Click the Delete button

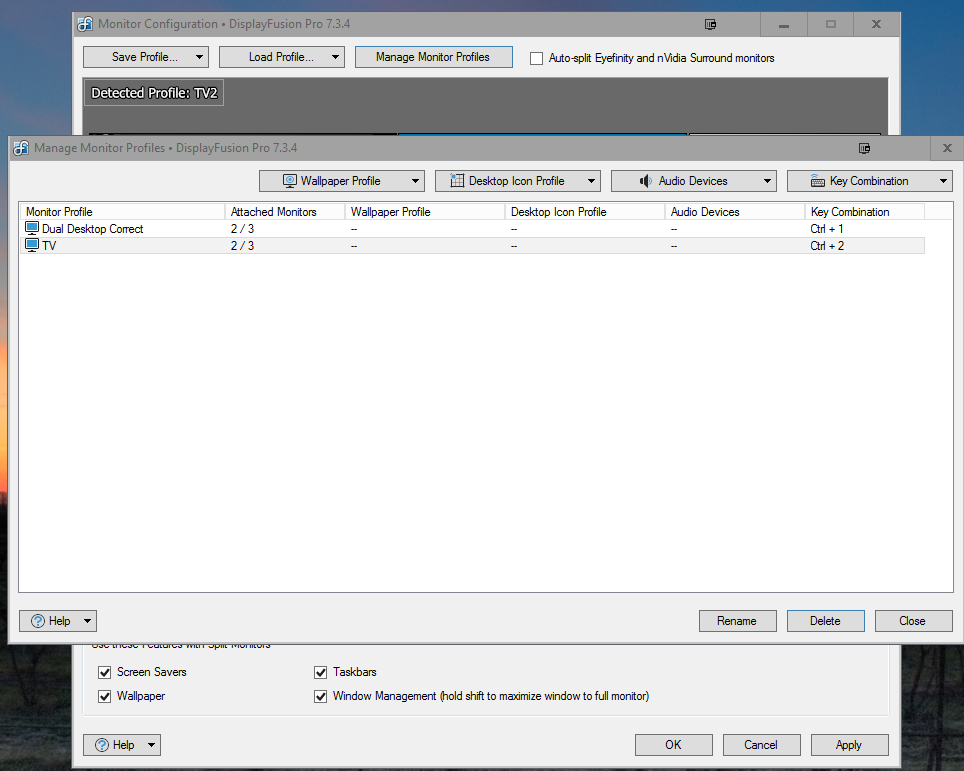tap(825, 621)
